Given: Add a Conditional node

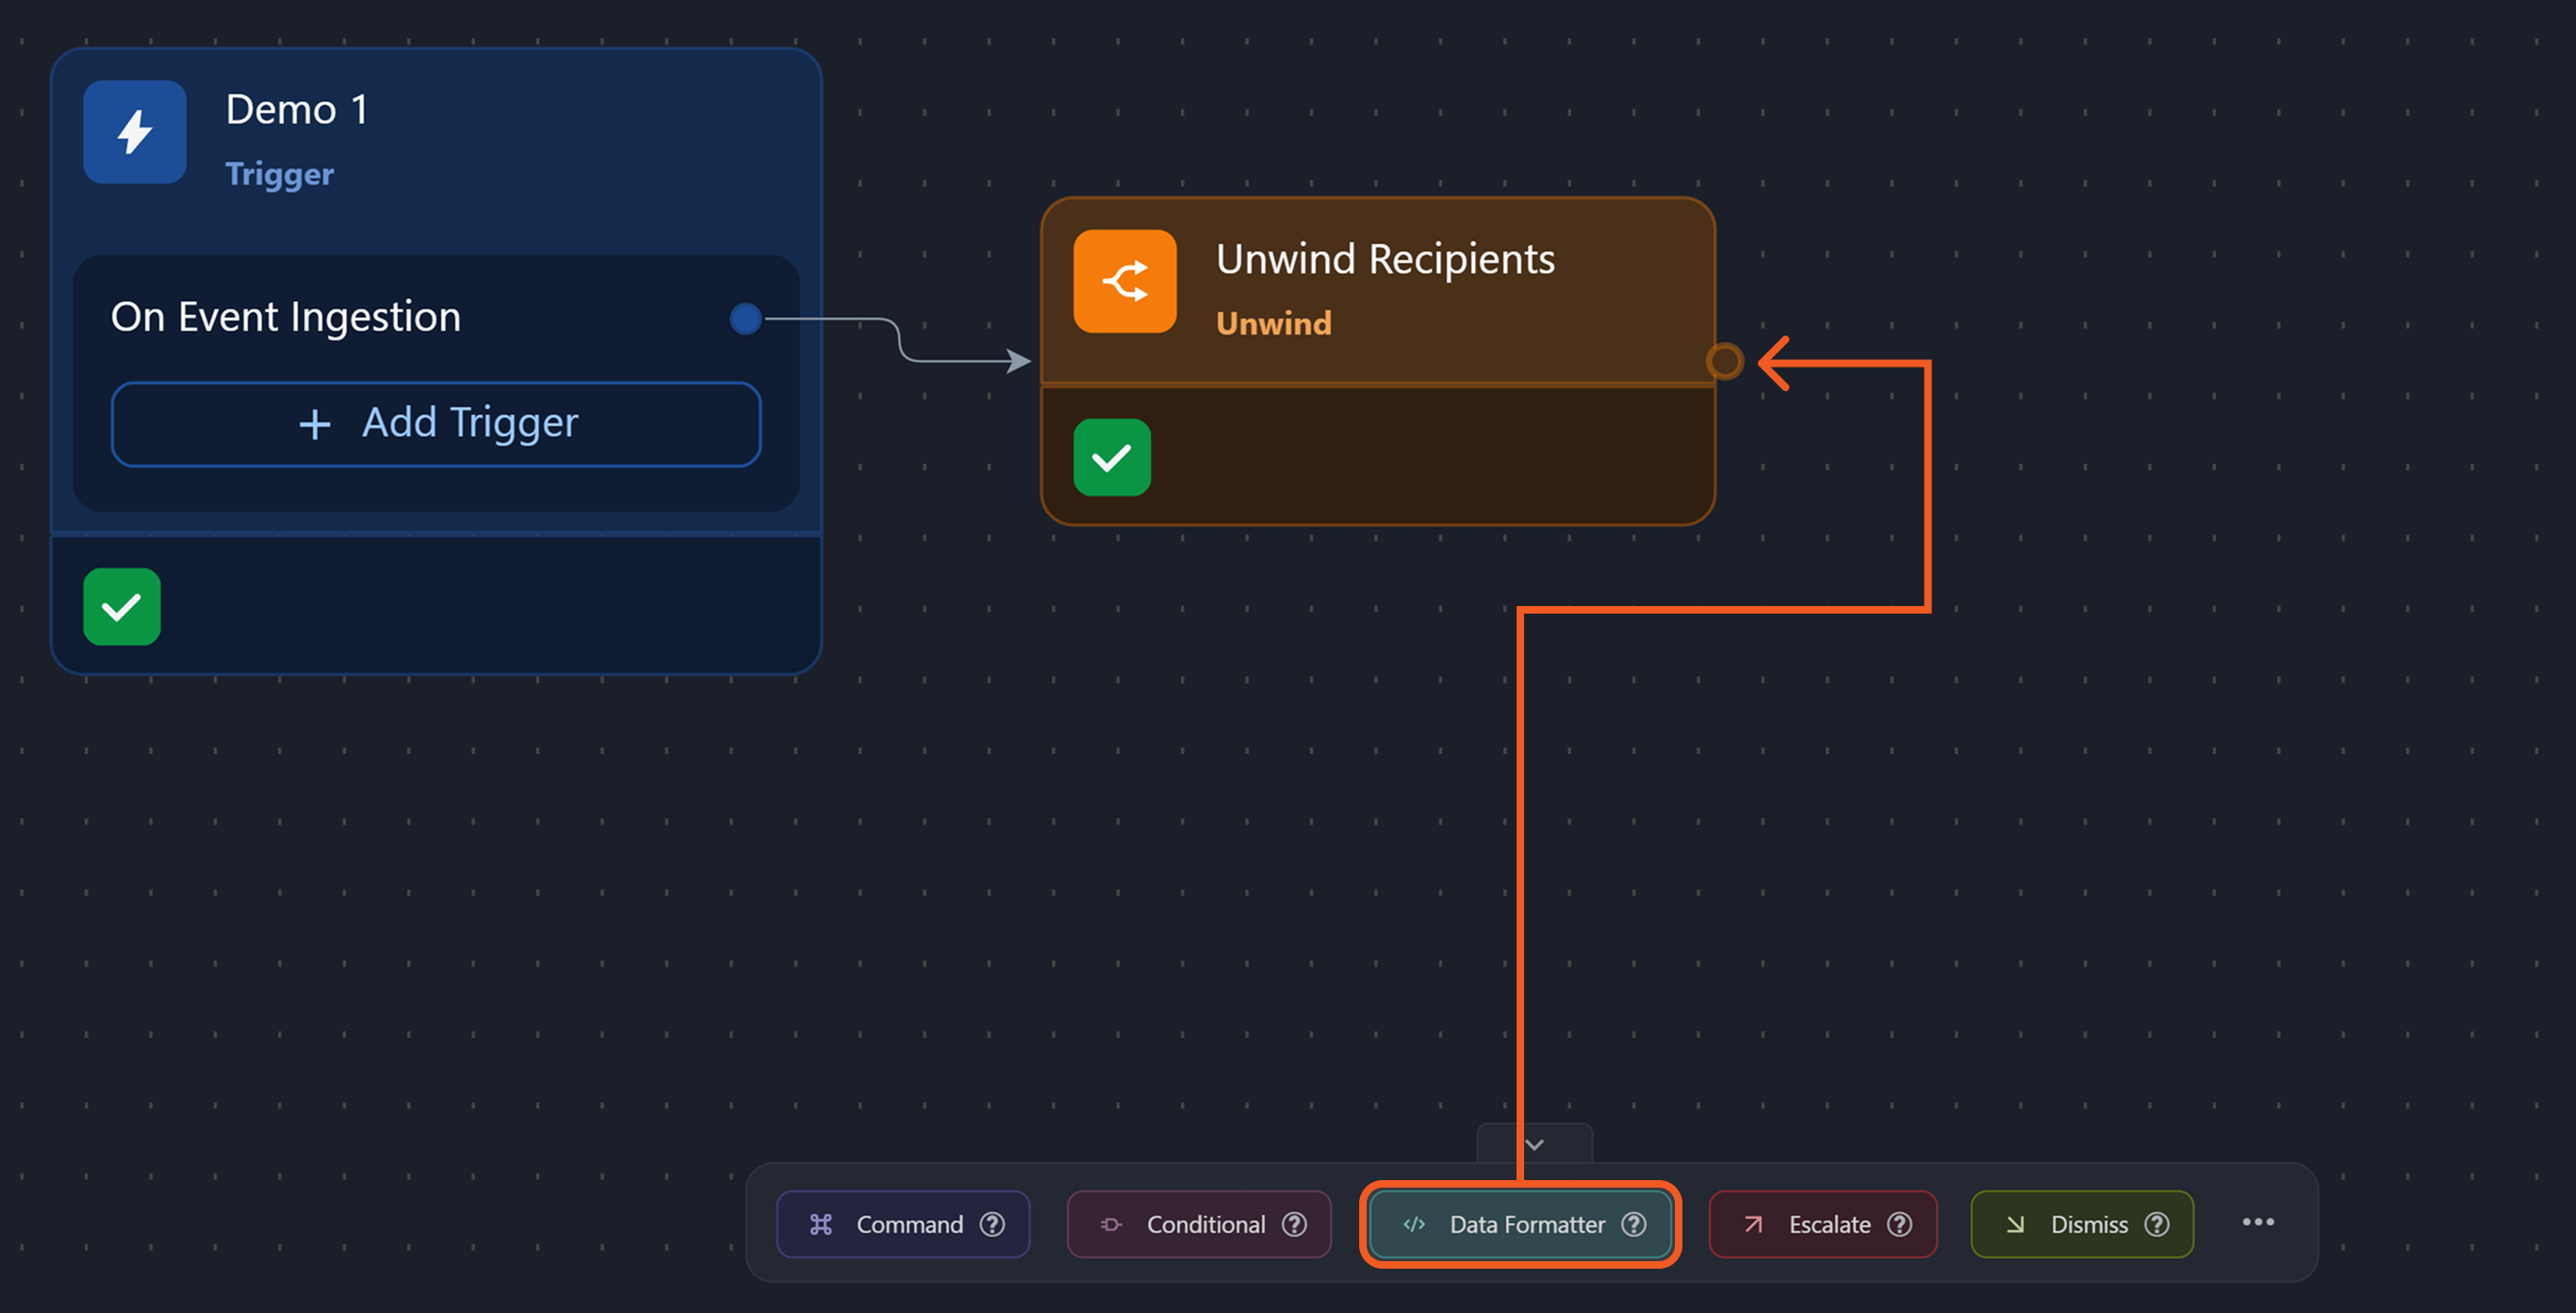Looking at the screenshot, I should [x=1205, y=1224].
